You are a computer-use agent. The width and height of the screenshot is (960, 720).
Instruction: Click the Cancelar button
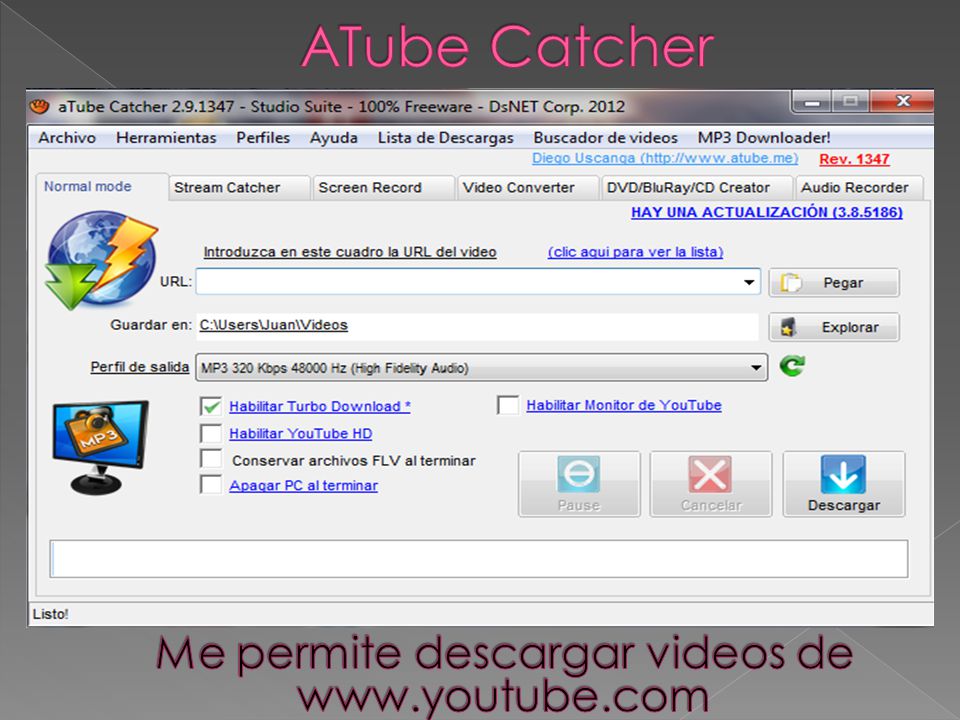(x=711, y=484)
